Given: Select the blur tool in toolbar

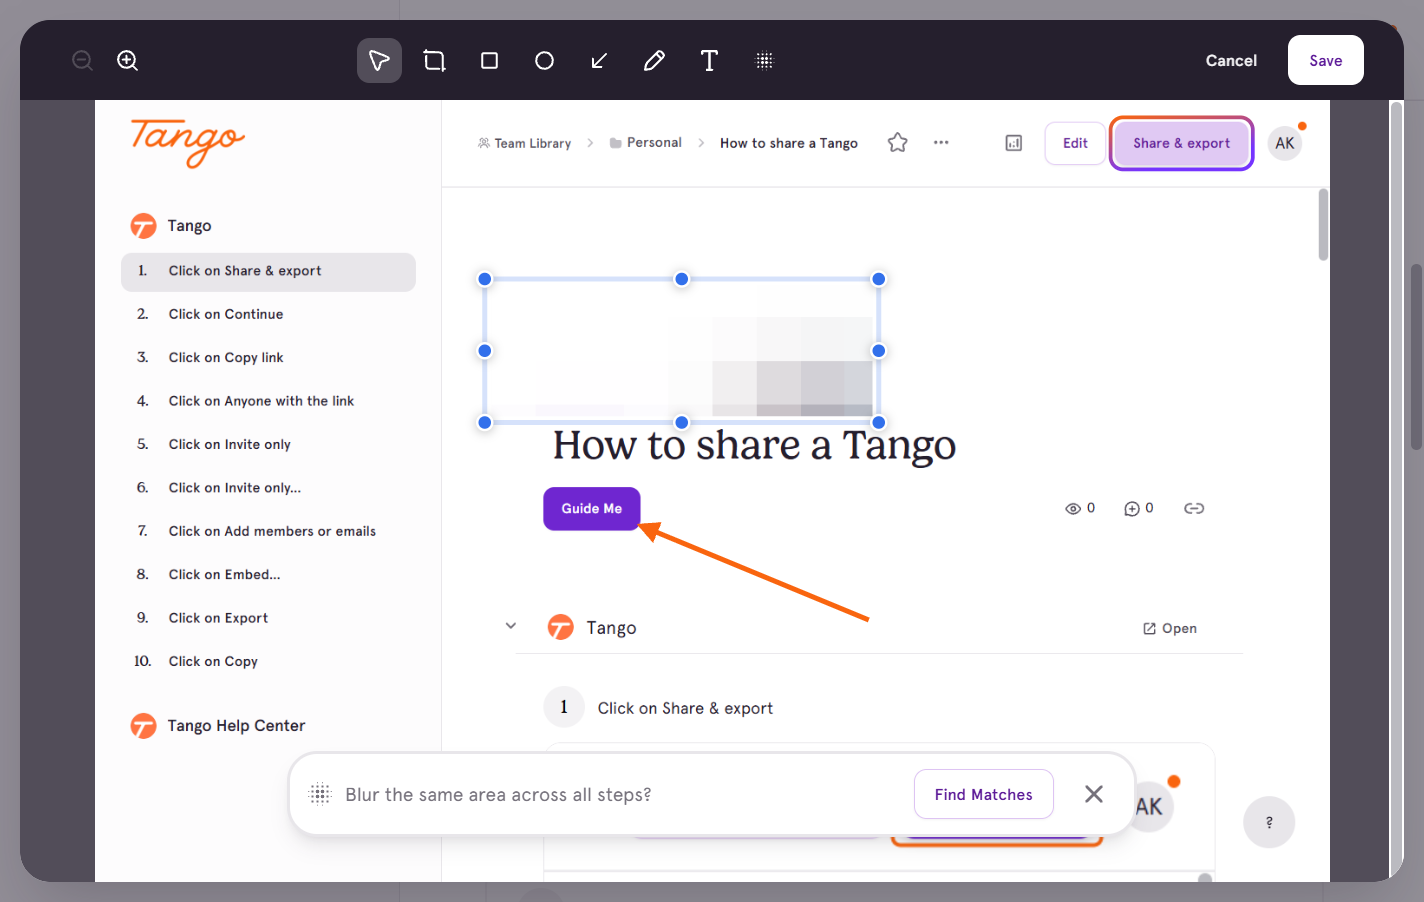Looking at the screenshot, I should click(x=764, y=61).
